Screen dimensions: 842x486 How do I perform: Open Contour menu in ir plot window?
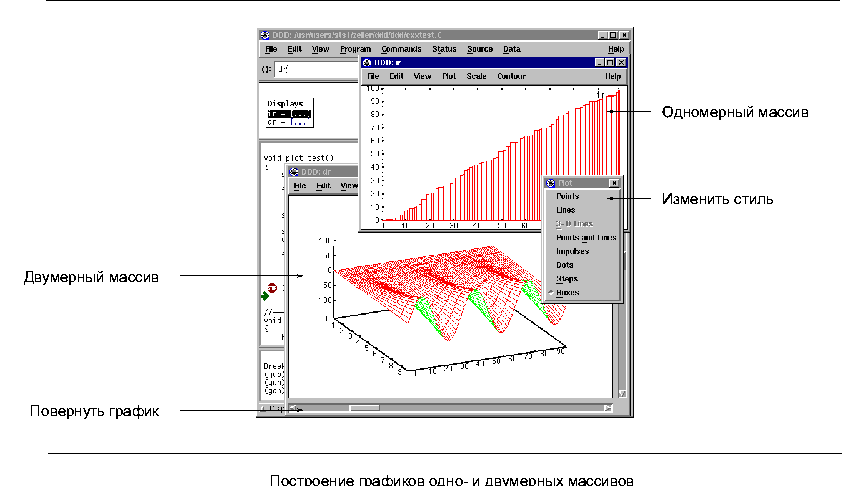(x=511, y=76)
